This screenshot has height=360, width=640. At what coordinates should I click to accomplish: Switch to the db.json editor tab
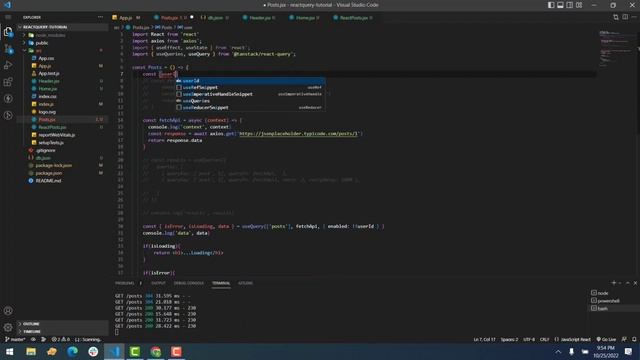(x=215, y=18)
